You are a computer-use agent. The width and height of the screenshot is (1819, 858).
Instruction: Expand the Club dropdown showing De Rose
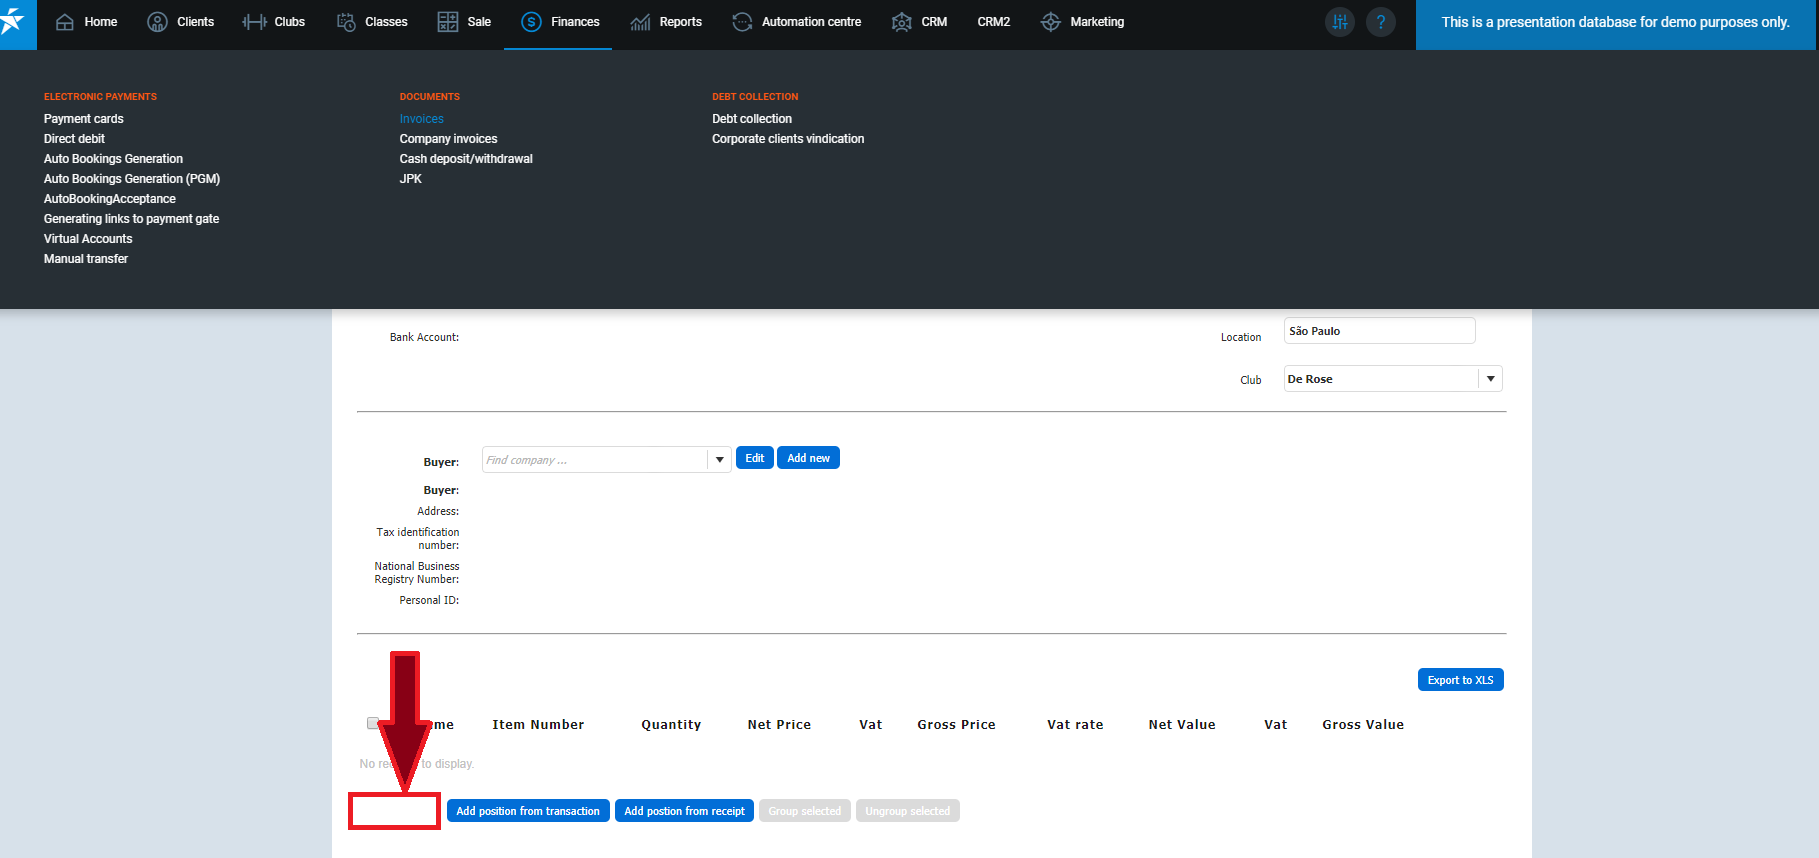click(x=1490, y=379)
